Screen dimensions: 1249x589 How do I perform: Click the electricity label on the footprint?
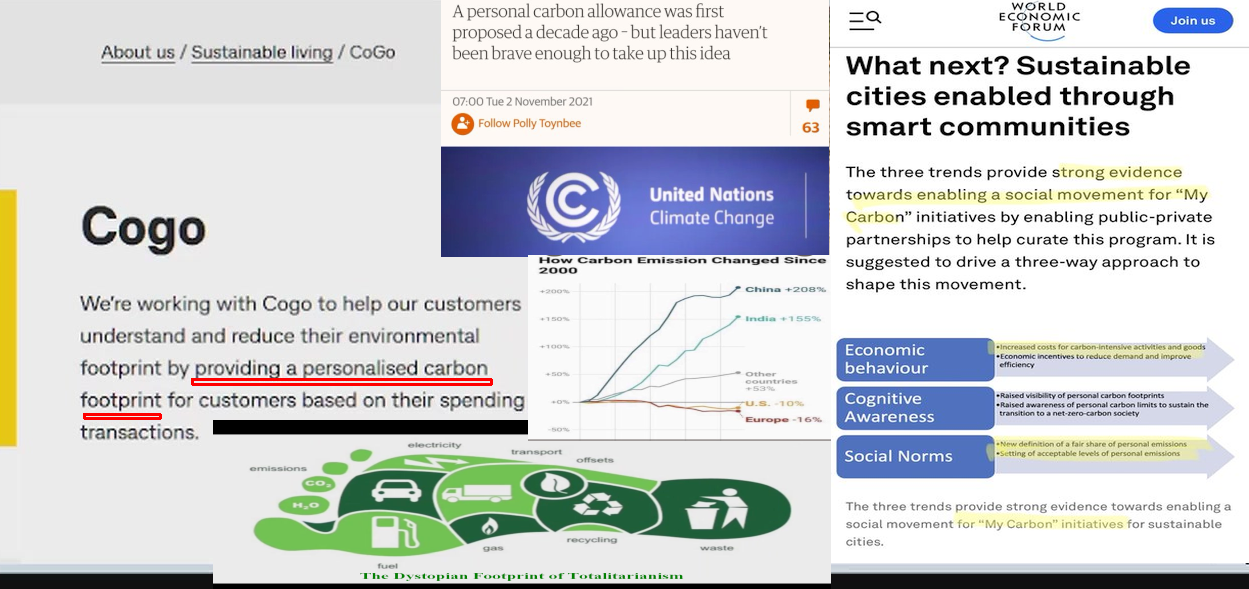[x=435, y=445]
